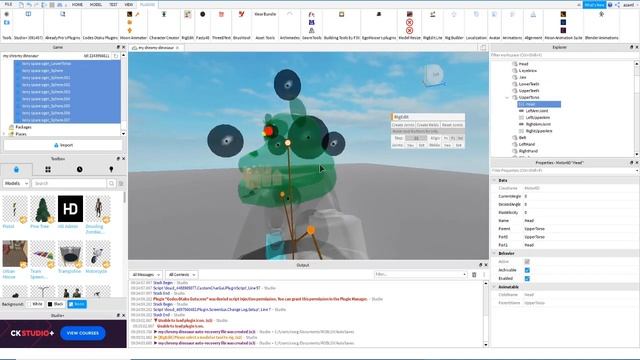Switch to the TEST ribbon tab

[x=113, y=4]
